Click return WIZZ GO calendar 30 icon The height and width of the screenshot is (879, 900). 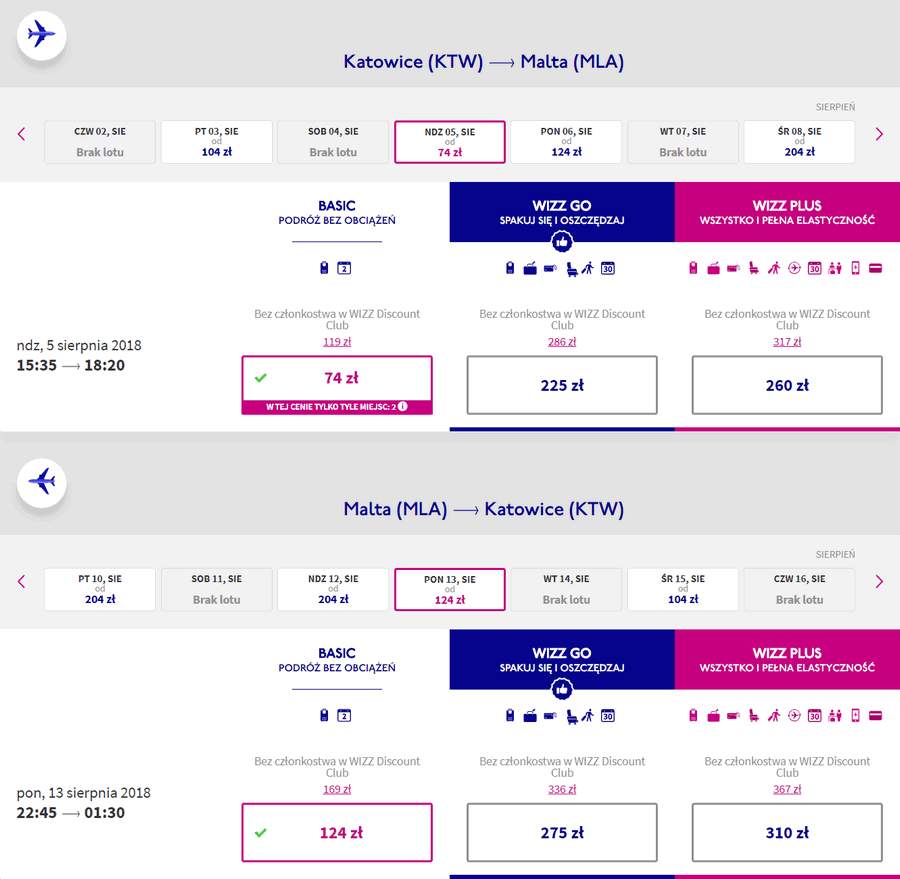pos(608,716)
